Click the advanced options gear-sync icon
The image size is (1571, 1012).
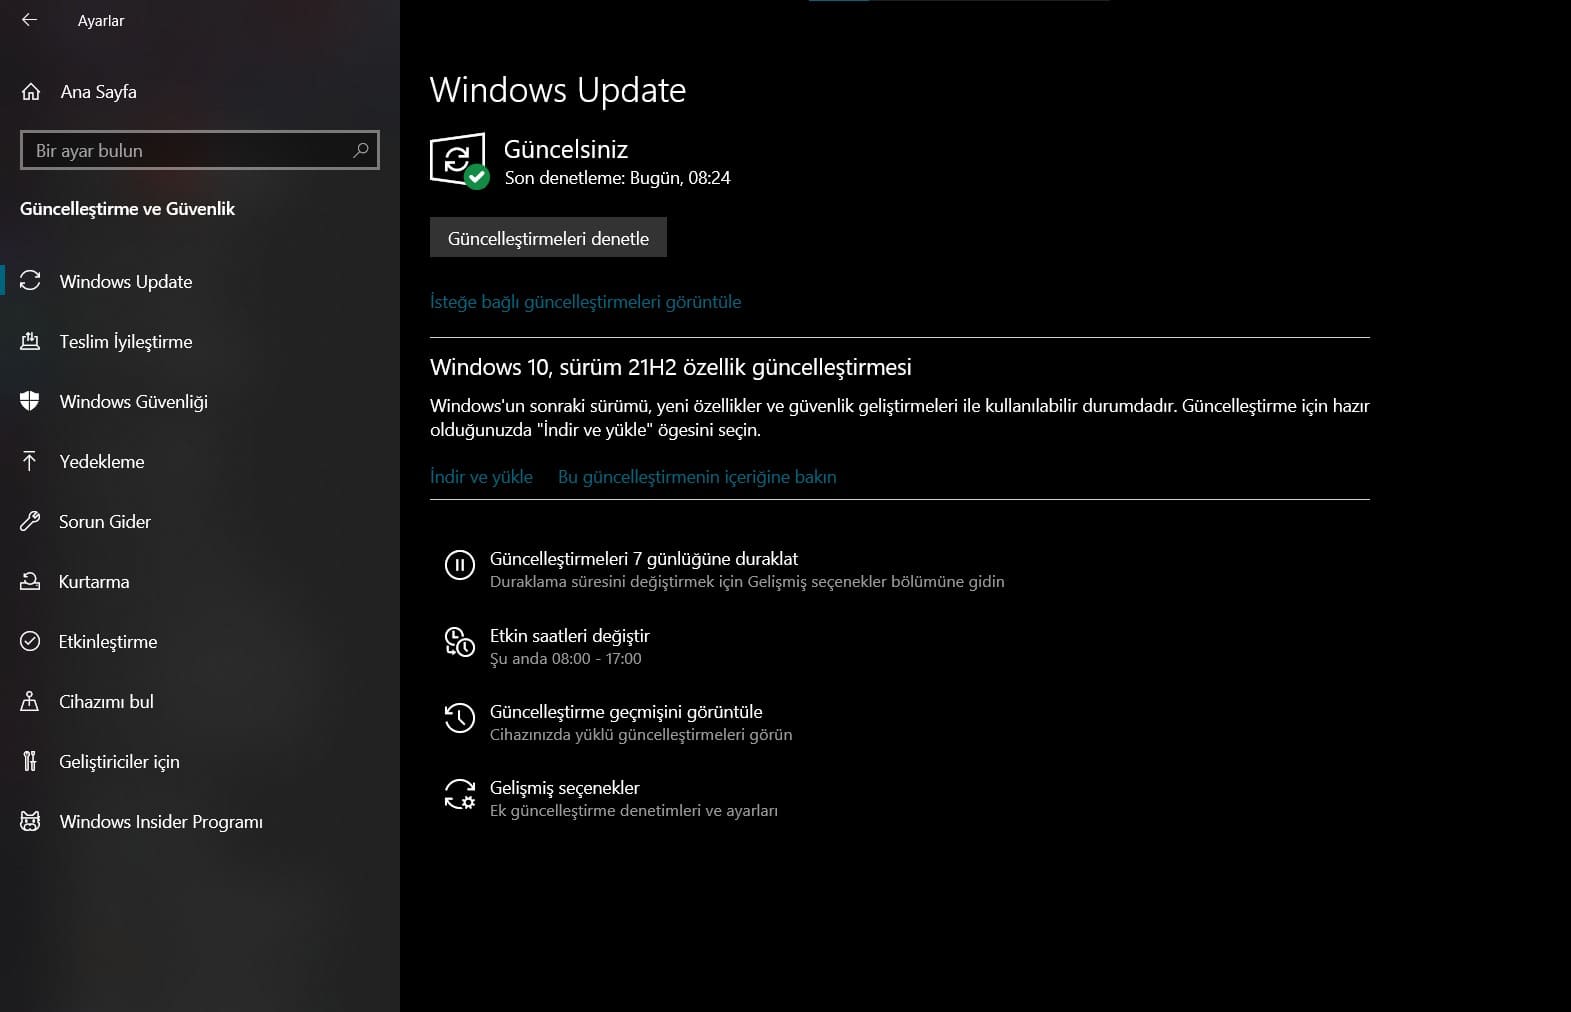click(x=459, y=794)
